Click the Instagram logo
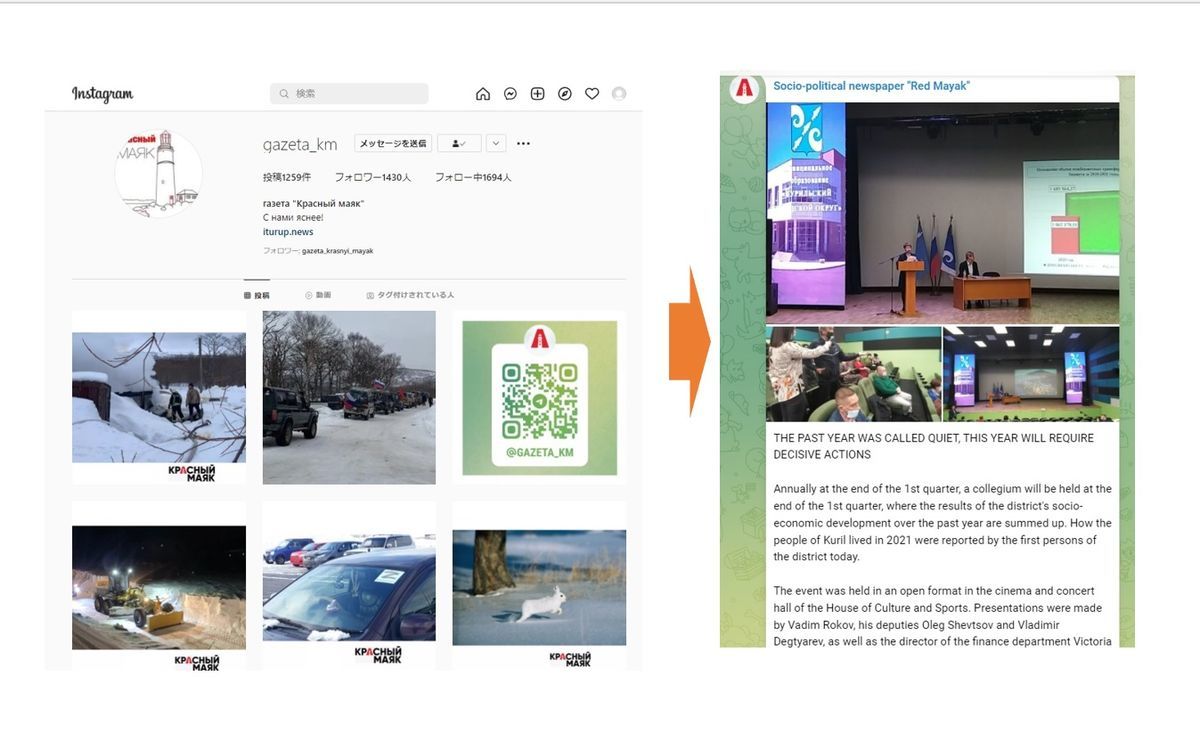 click(102, 94)
